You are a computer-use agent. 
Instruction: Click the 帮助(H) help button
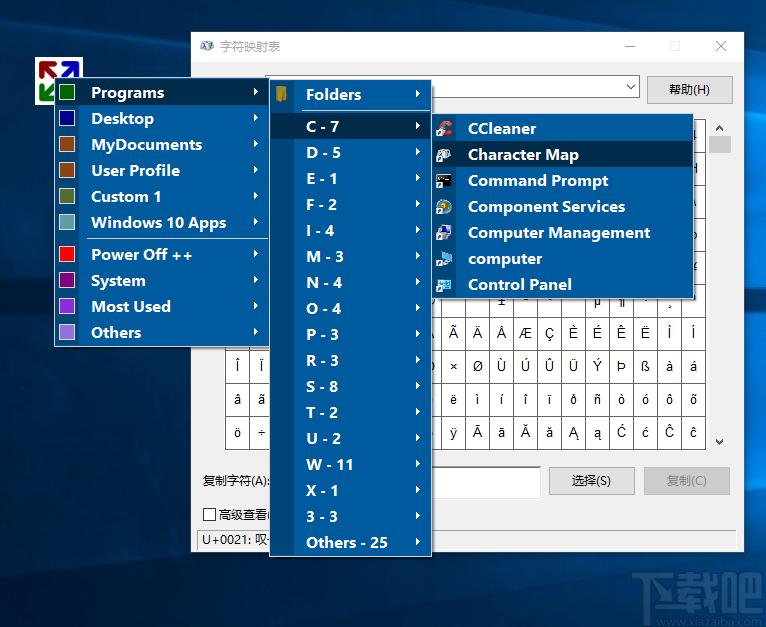[x=689, y=89]
